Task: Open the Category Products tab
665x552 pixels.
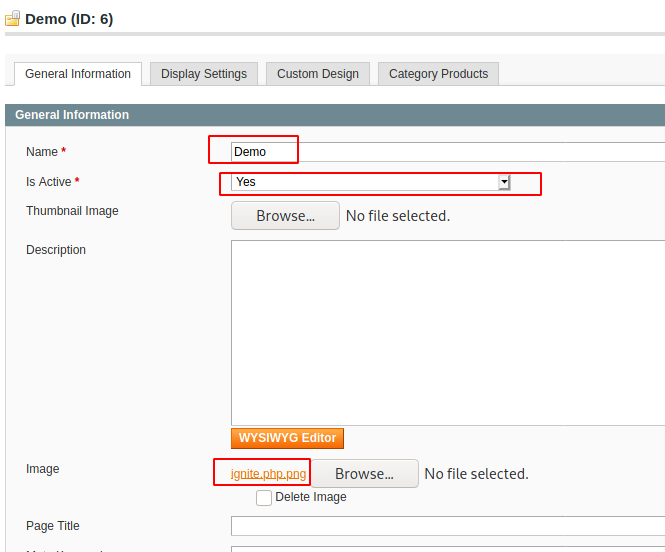Action: pyautogui.click(x=438, y=74)
